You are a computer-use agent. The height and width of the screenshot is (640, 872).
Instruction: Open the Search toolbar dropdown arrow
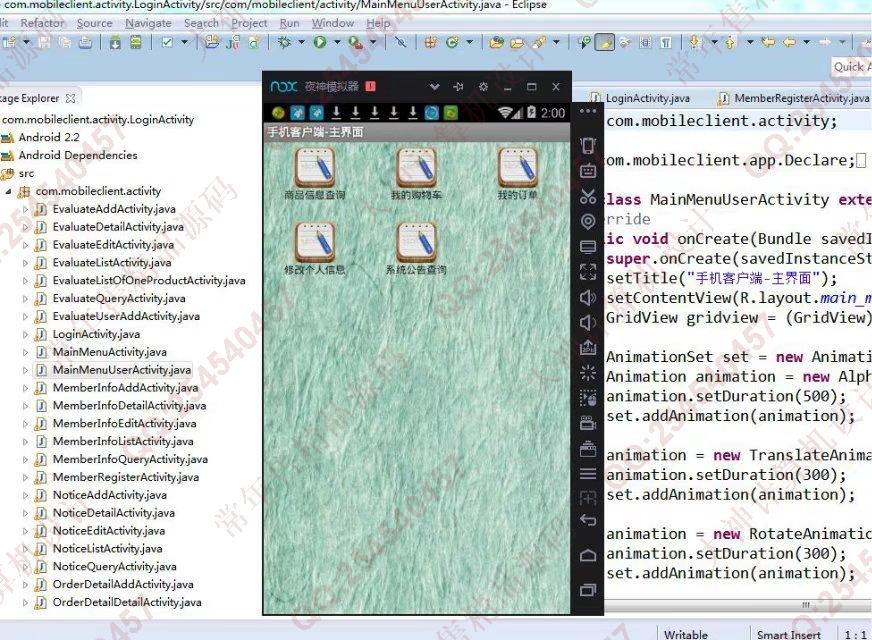point(556,42)
